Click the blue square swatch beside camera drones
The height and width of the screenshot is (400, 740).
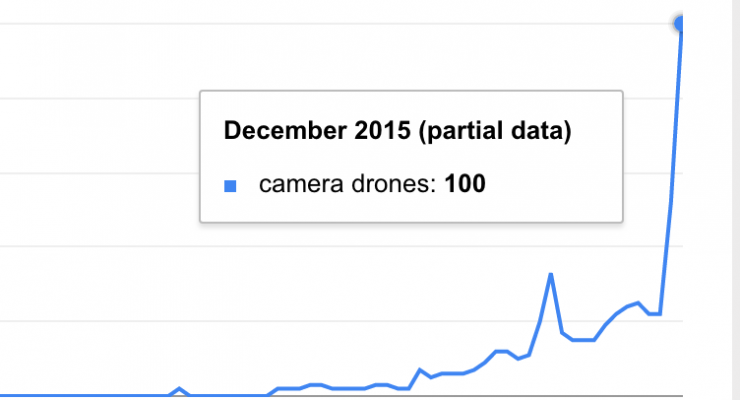[230, 186]
